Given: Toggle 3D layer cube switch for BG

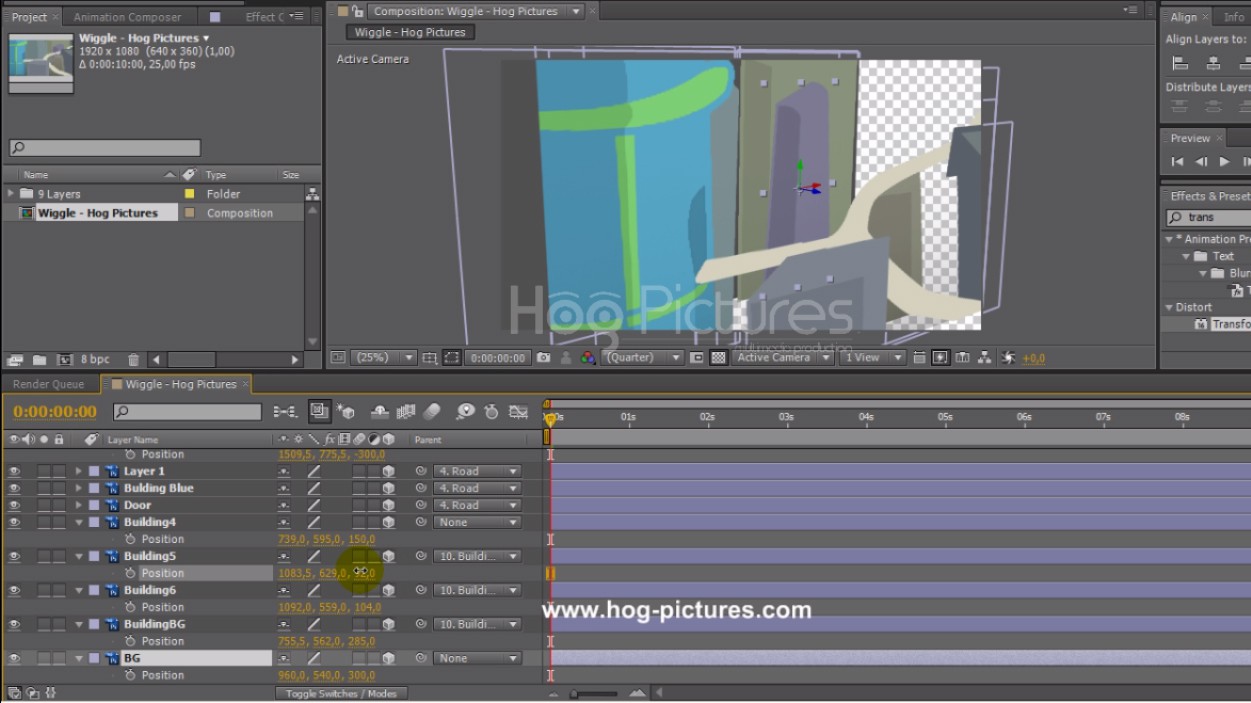Looking at the screenshot, I should coord(388,658).
